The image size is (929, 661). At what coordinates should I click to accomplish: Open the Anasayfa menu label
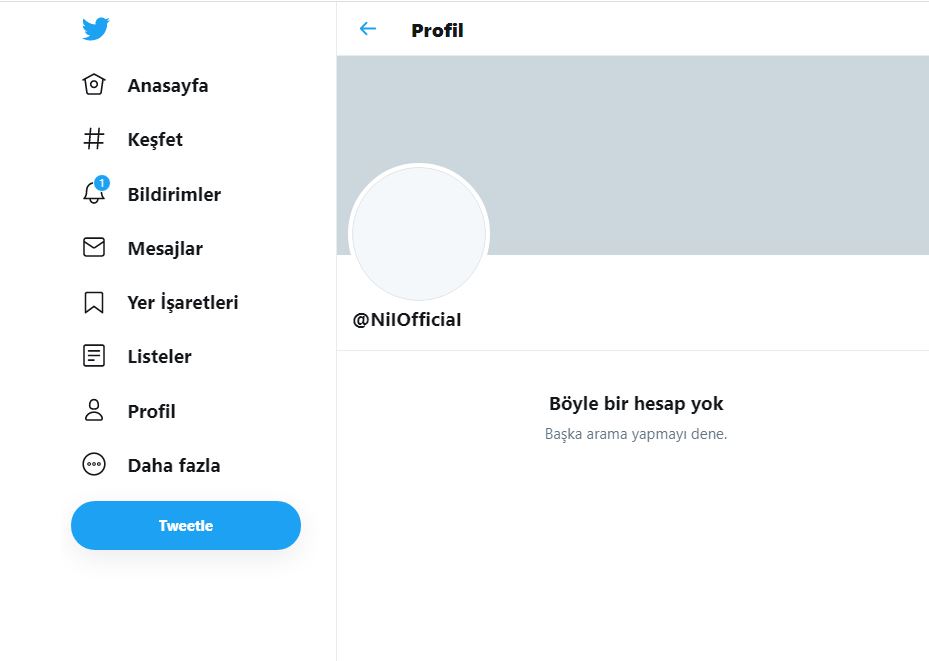pos(168,86)
